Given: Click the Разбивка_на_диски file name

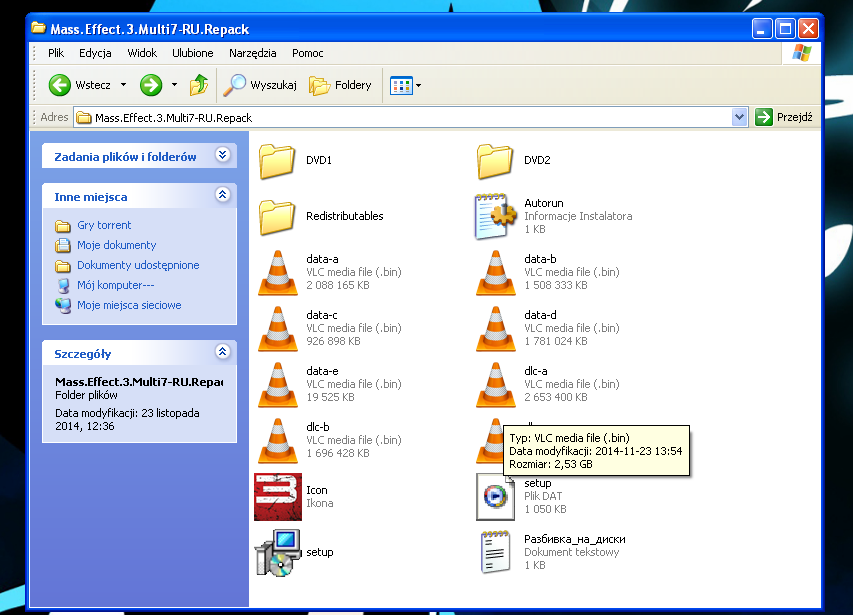Looking at the screenshot, I should (x=574, y=539).
